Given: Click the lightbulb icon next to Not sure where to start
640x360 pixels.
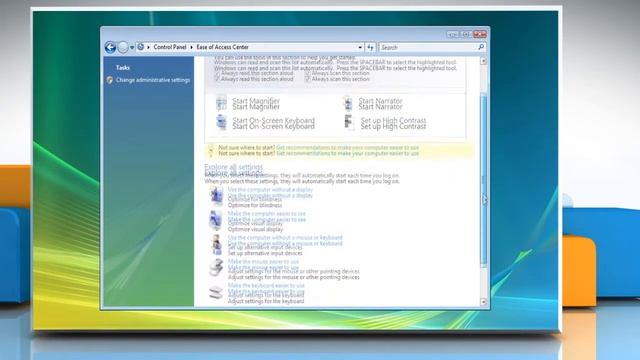Looking at the screenshot, I should pos(211,151).
